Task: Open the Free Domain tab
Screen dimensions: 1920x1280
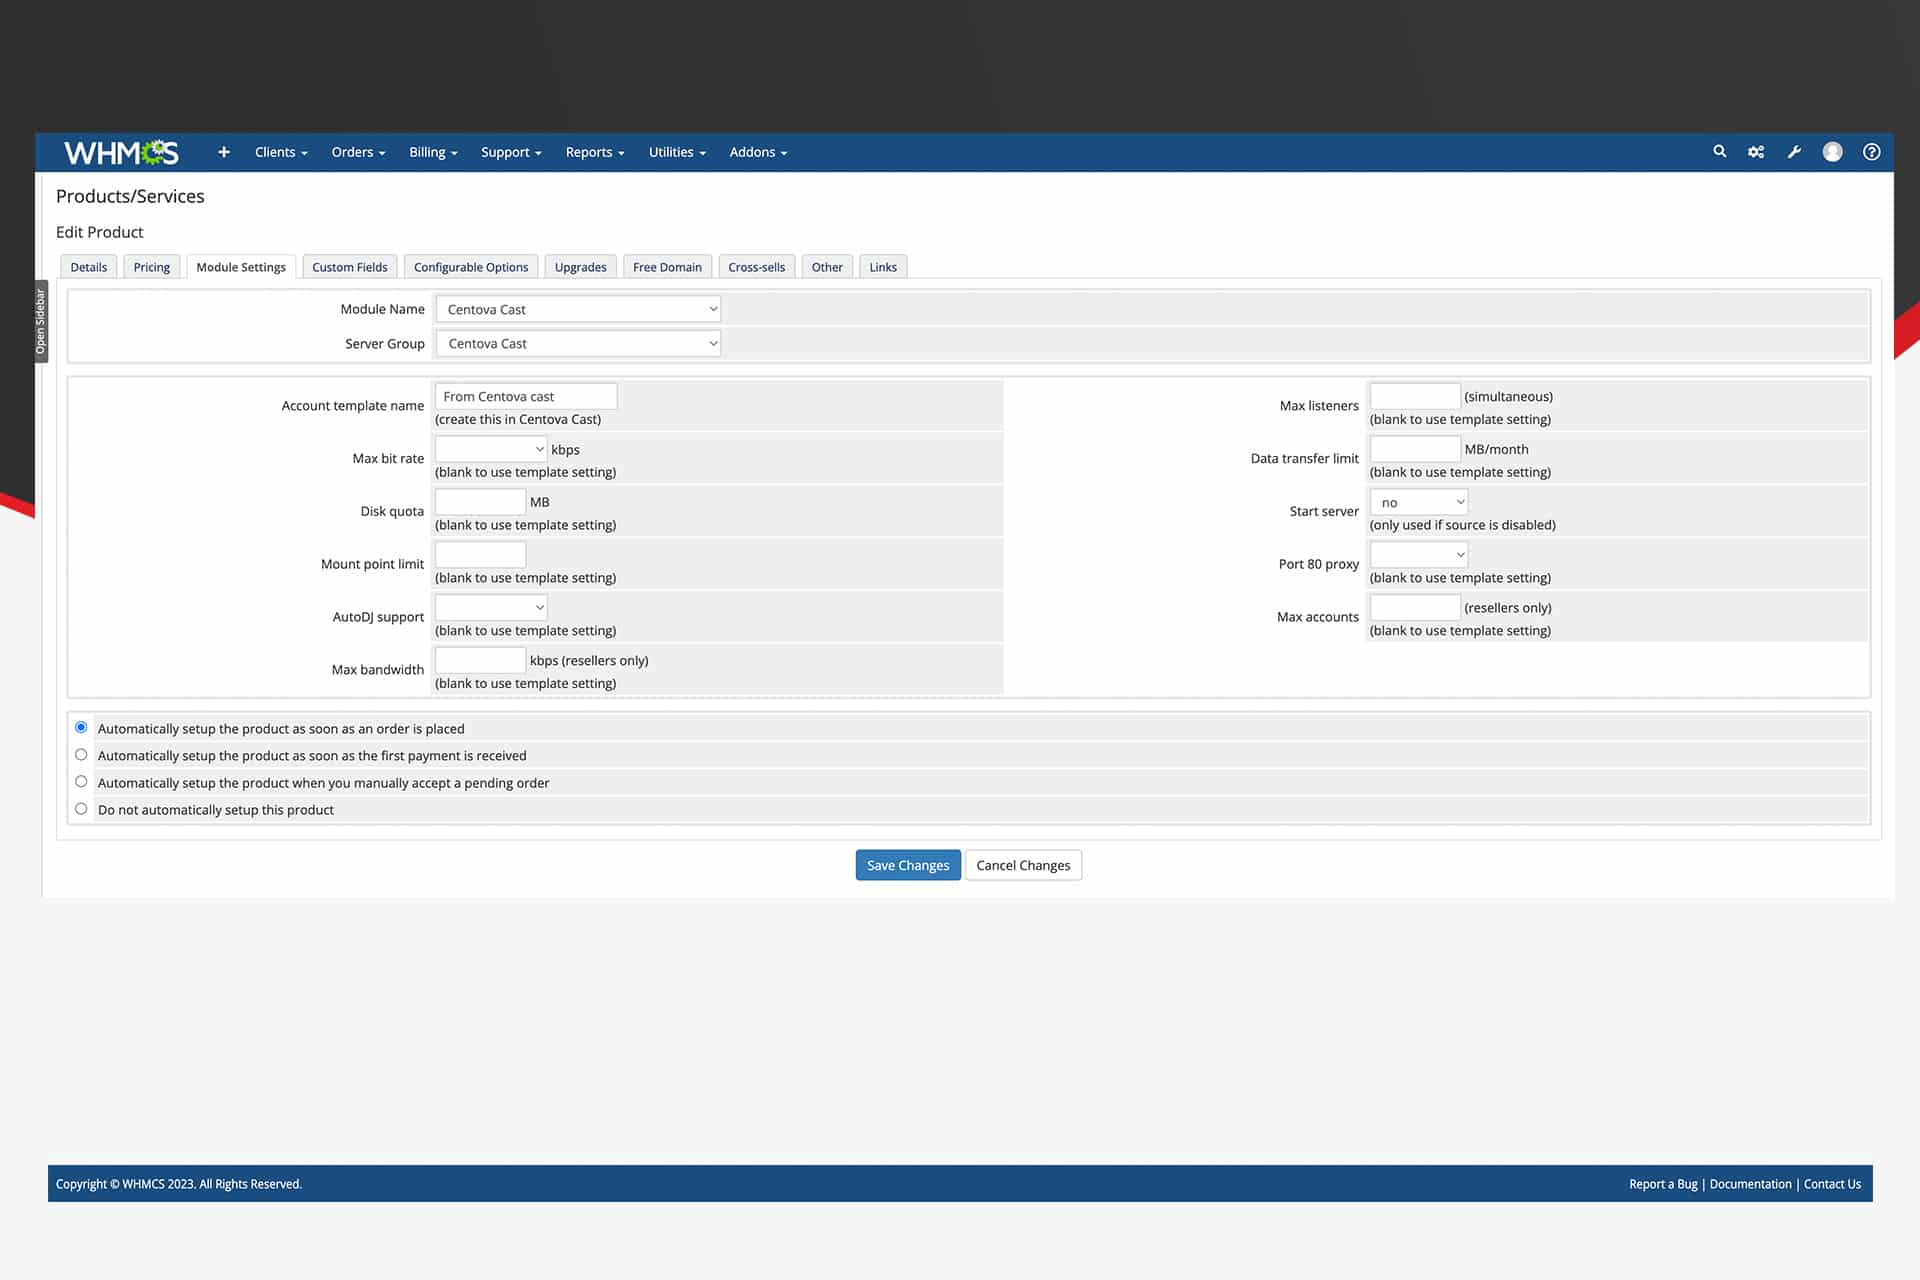Action: click(667, 267)
